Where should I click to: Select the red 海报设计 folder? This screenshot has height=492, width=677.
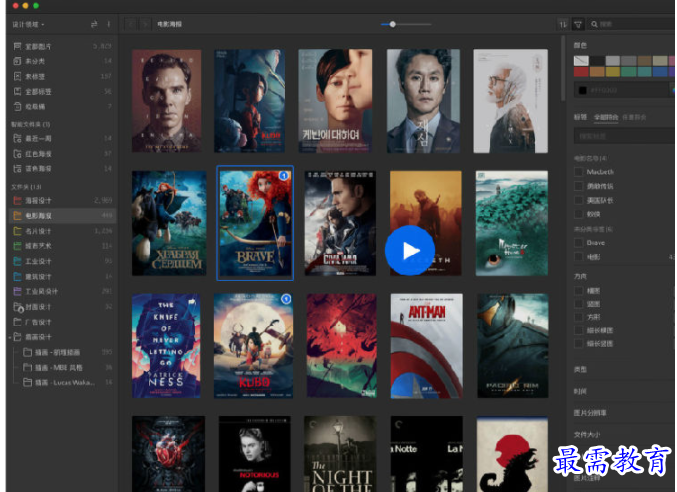click(62, 200)
